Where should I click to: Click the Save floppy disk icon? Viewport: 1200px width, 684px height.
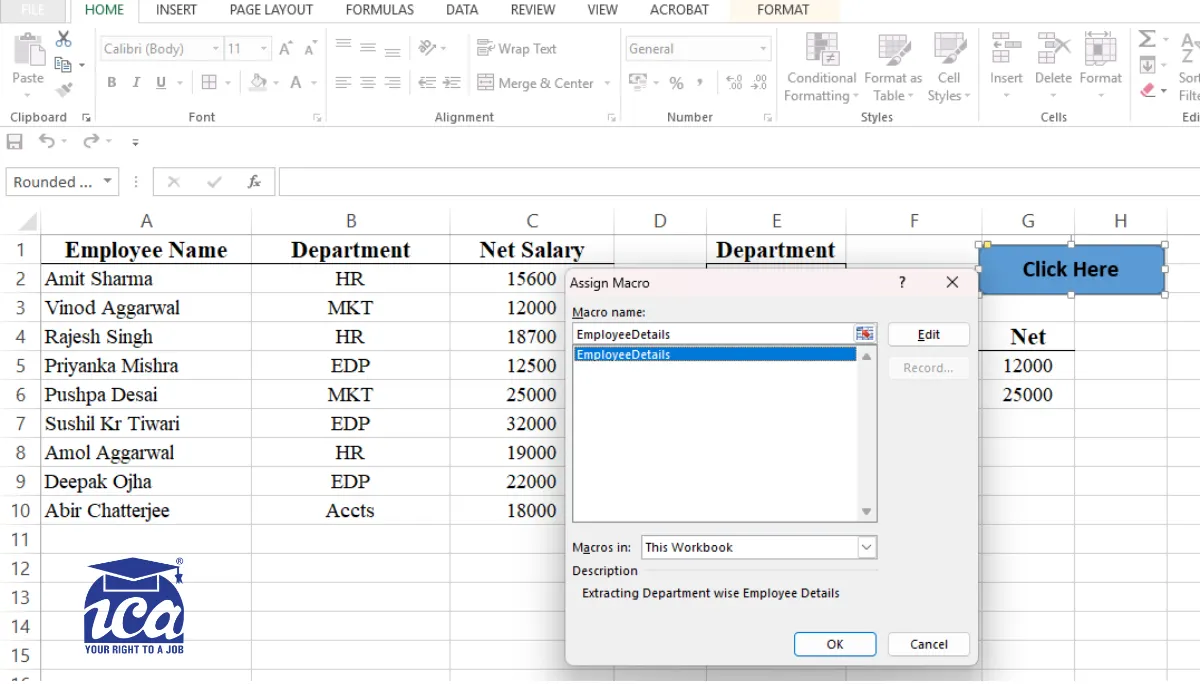coord(15,141)
